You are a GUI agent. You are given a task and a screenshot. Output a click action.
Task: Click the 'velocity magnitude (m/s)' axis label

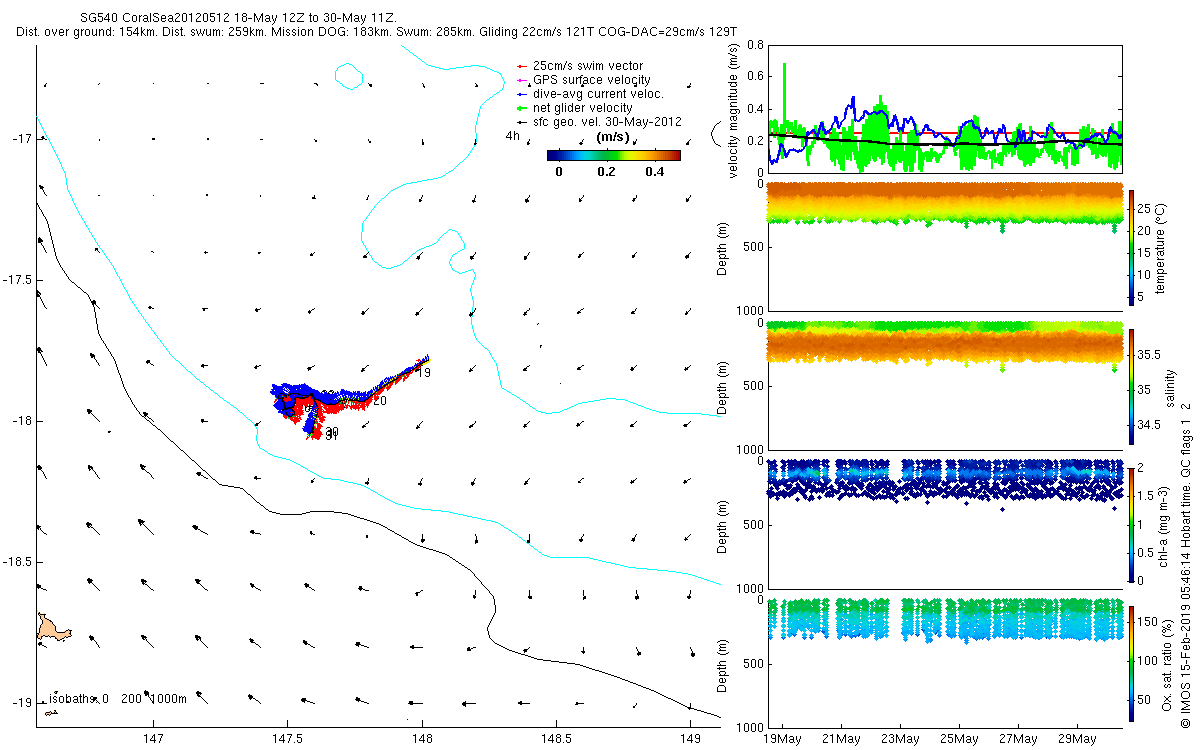[734, 109]
